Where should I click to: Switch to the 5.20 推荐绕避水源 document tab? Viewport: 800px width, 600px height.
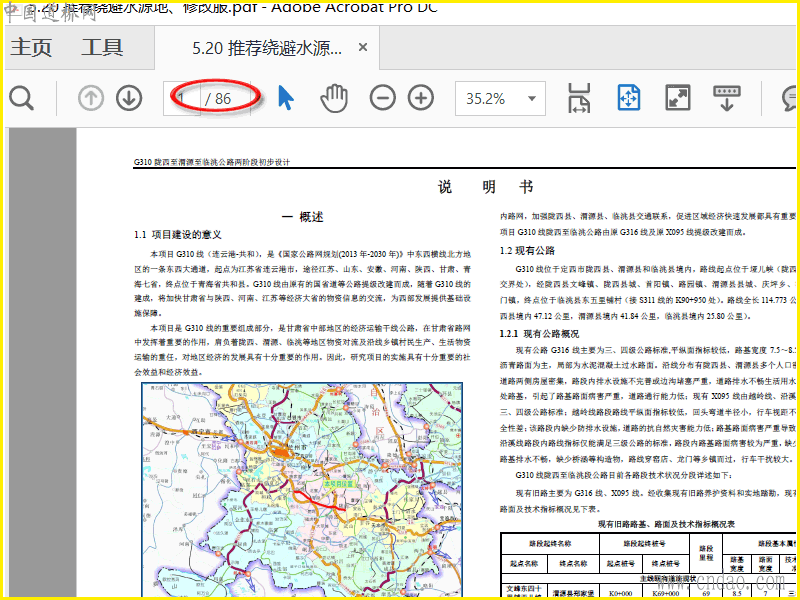(267, 48)
